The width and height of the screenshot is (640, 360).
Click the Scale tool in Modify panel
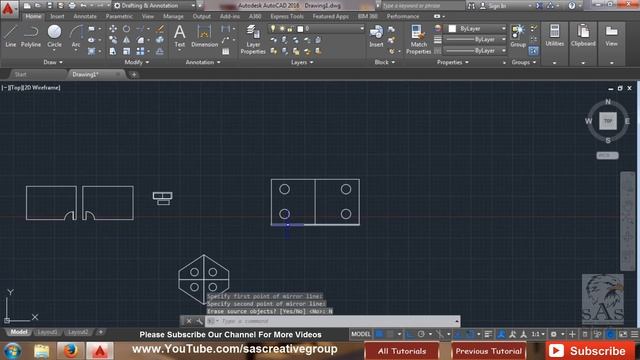(127, 51)
